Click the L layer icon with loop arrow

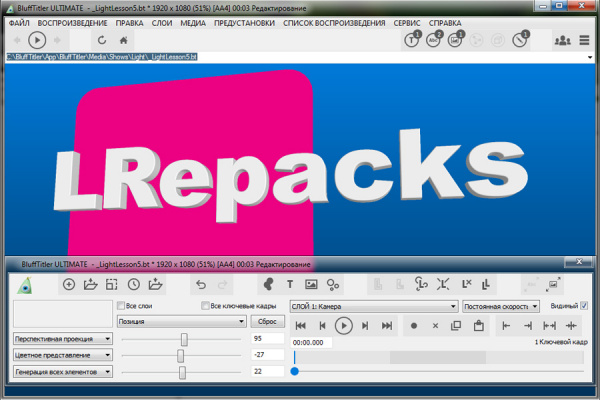tap(421, 284)
